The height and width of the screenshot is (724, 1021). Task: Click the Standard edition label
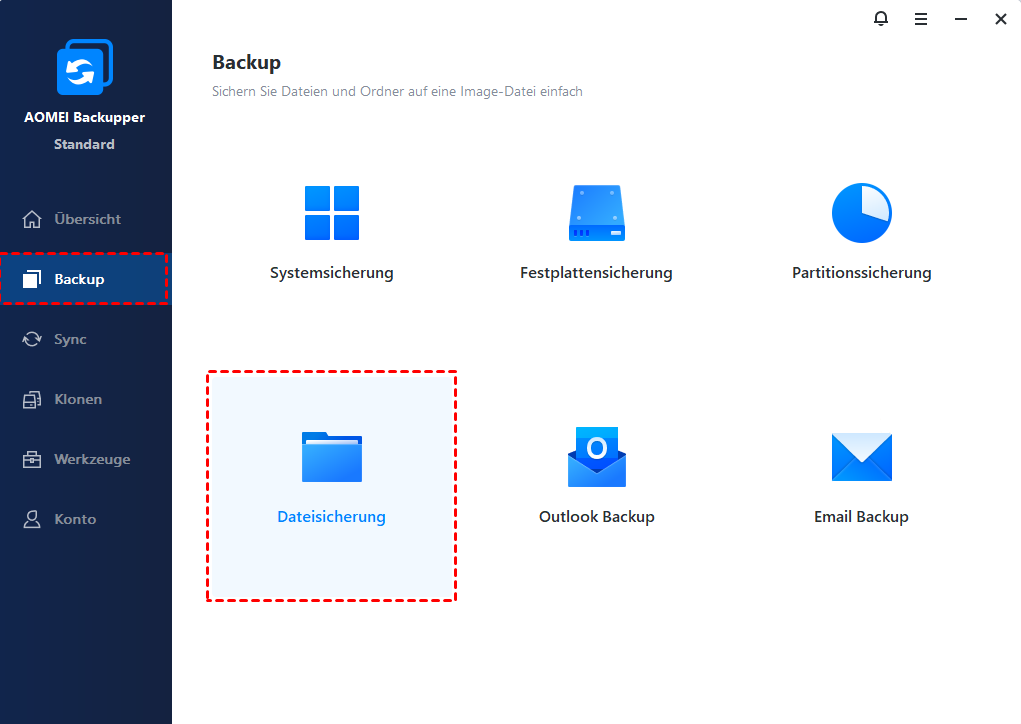tap(85, 144)
